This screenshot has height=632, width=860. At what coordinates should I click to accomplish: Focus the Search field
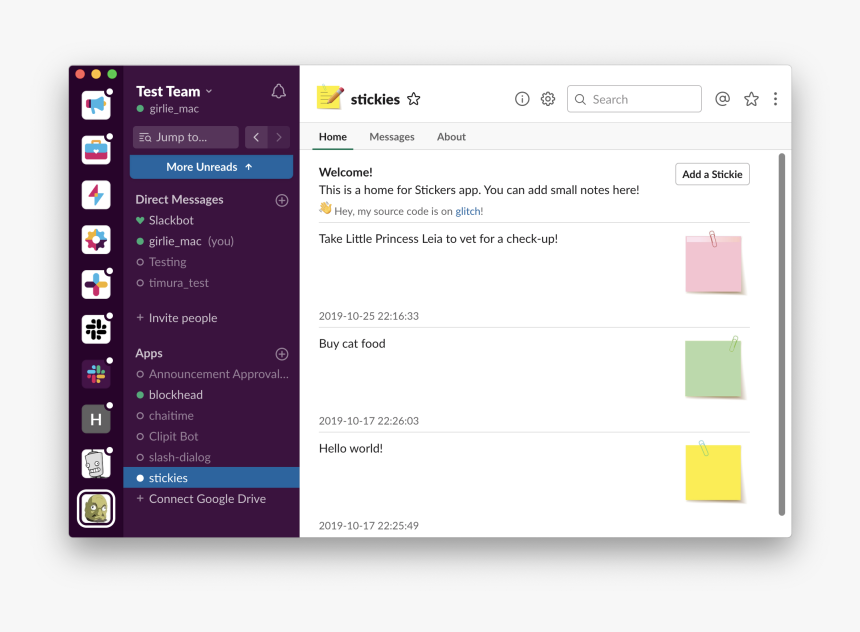pos(634,99)
